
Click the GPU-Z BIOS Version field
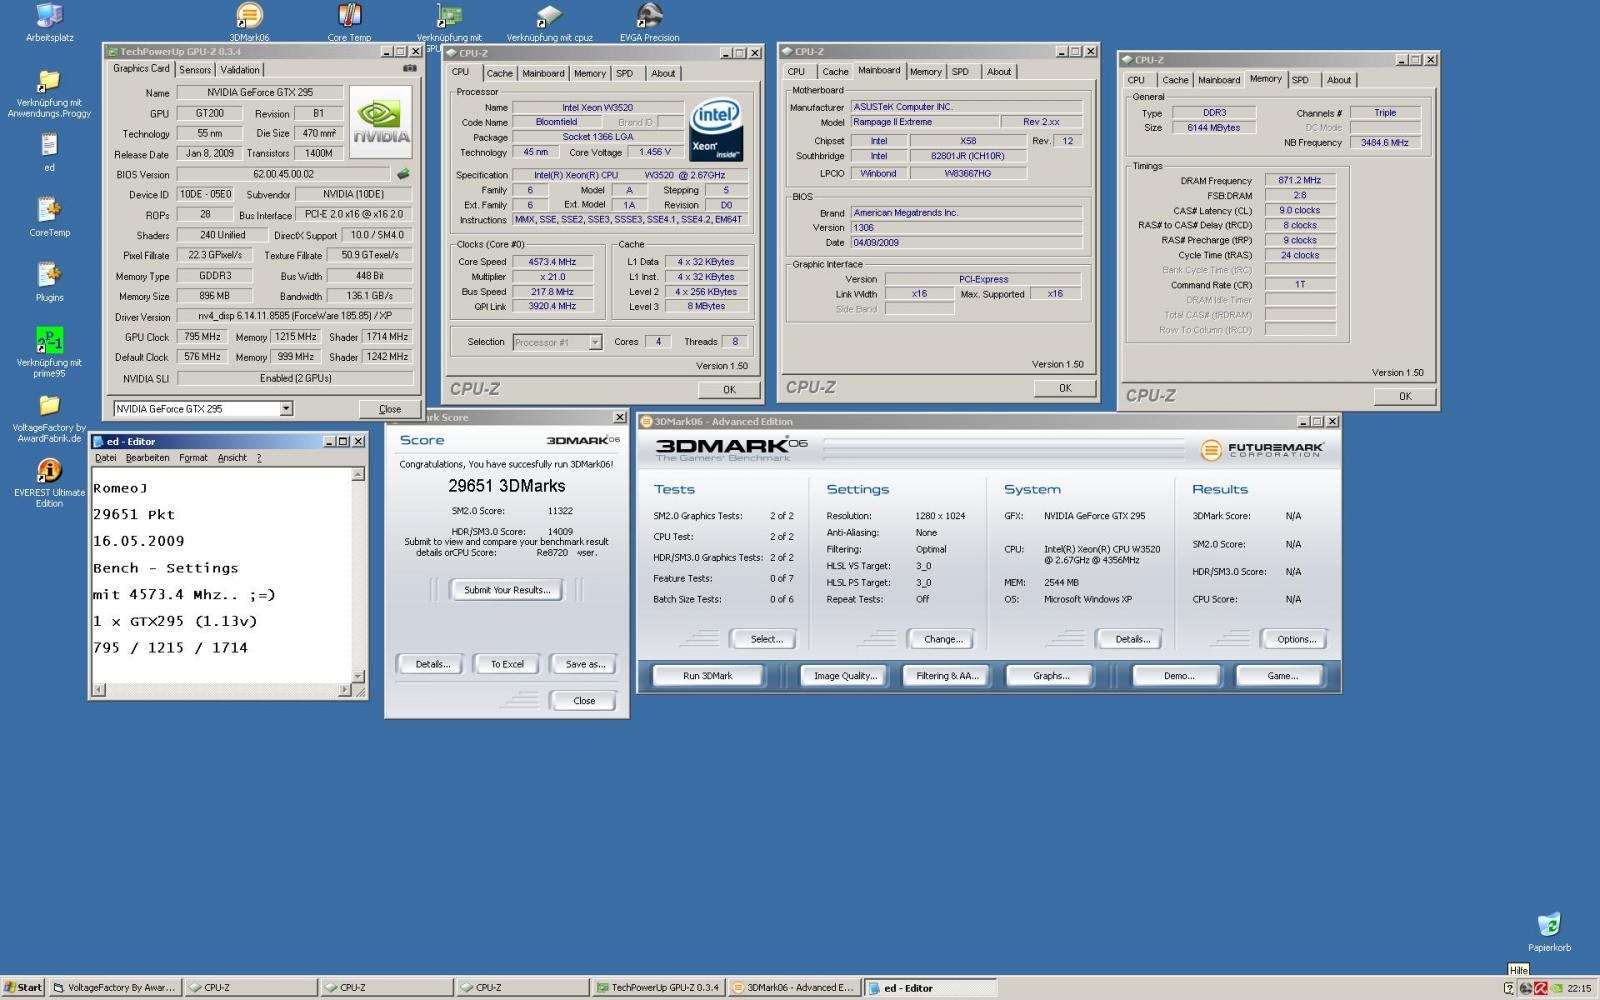coord(284,174)
